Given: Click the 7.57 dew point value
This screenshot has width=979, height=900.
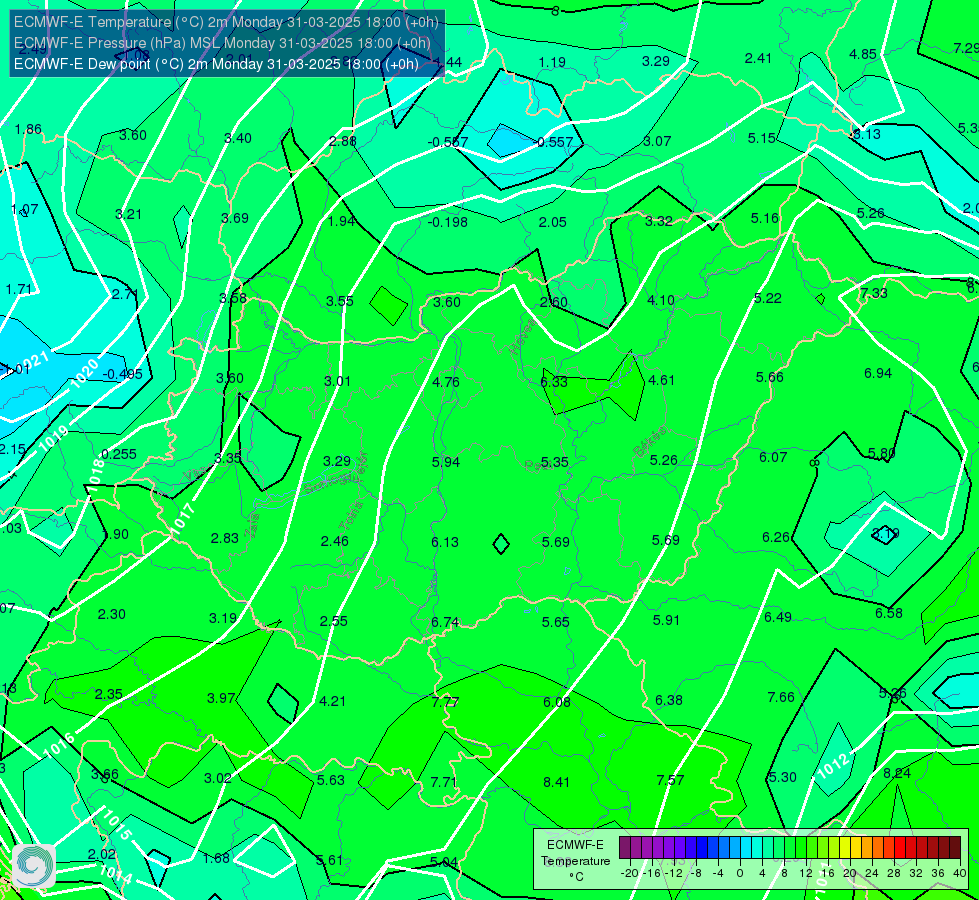Looking at the screenshot, I should 670,779.
